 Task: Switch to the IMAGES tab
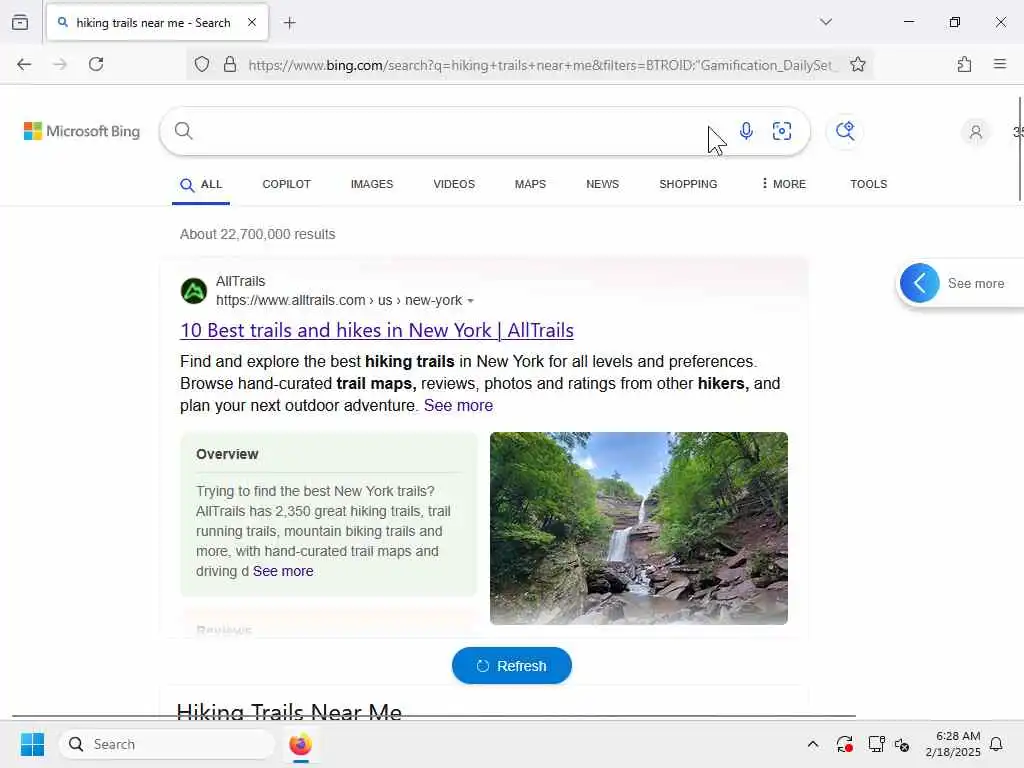tap(372, 184)
